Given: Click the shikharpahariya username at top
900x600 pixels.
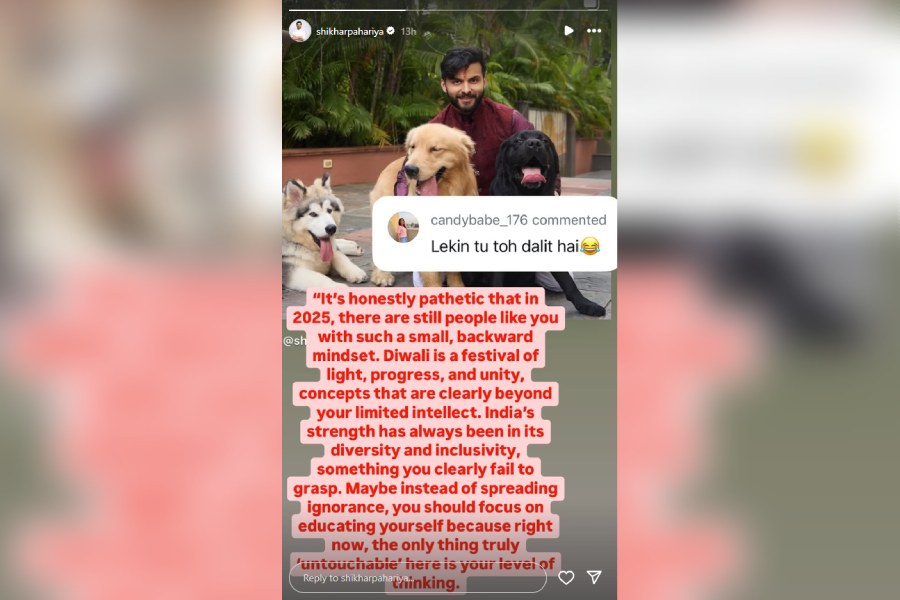Looking at the screenshot, I should [350, 32].
